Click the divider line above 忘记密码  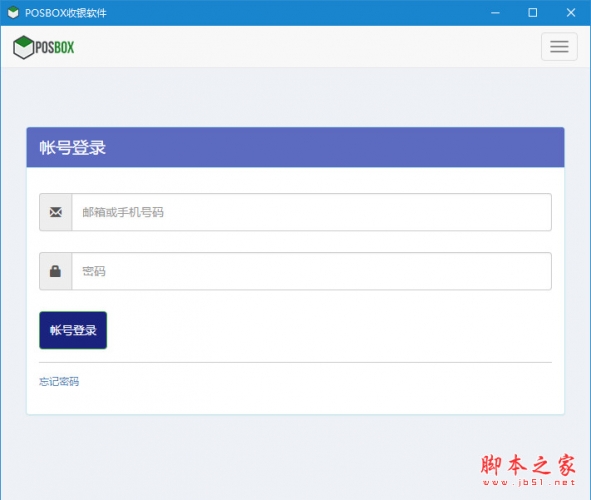pos(296,362)
